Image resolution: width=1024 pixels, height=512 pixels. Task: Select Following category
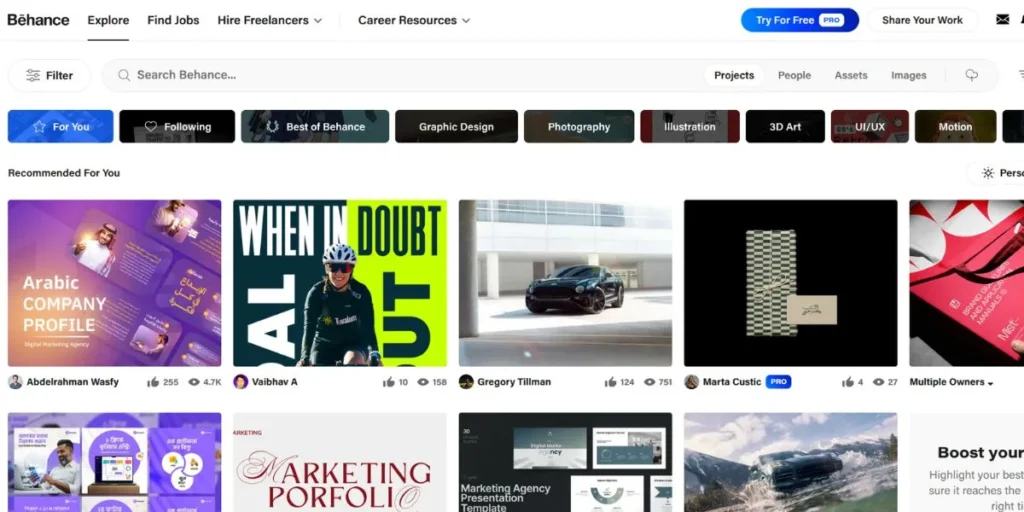click(177, 127)
